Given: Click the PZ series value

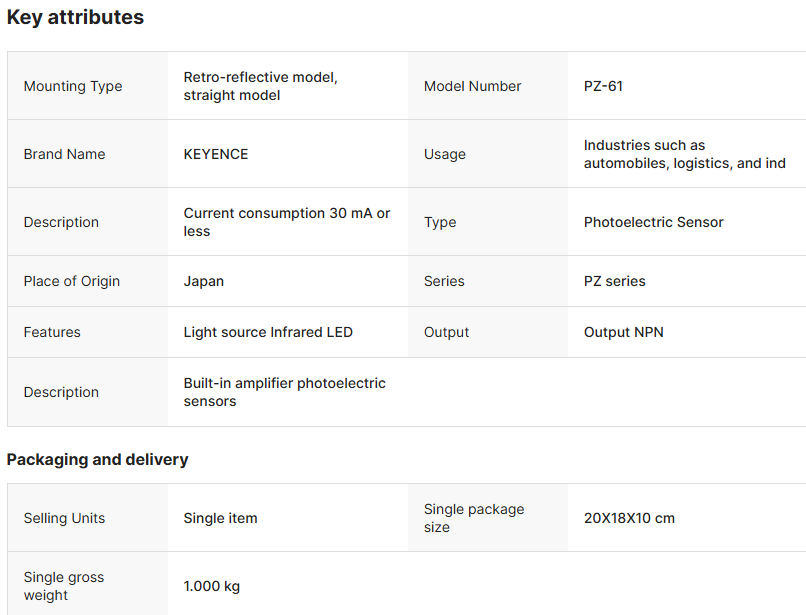Looking at the screenshot, I should click(x=614, y=281).
